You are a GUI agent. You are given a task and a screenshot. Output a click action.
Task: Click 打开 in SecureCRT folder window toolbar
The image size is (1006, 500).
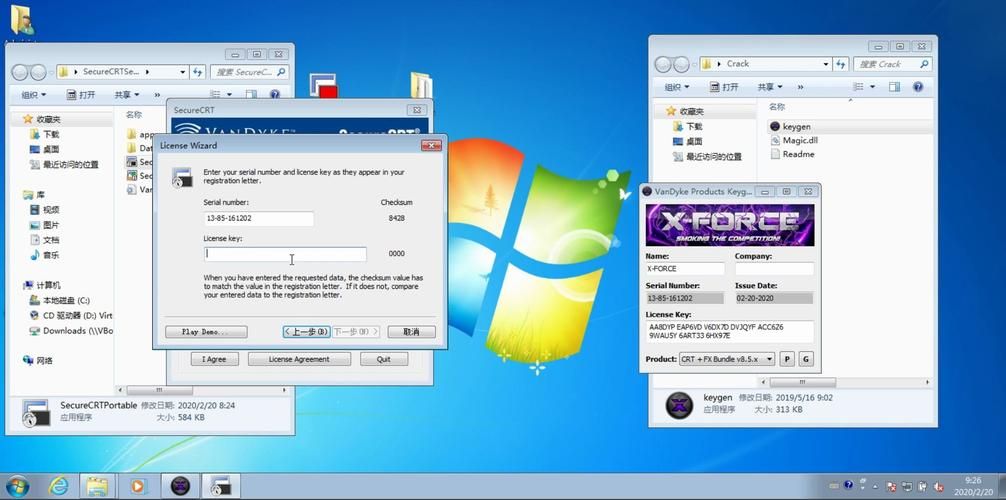81,95
